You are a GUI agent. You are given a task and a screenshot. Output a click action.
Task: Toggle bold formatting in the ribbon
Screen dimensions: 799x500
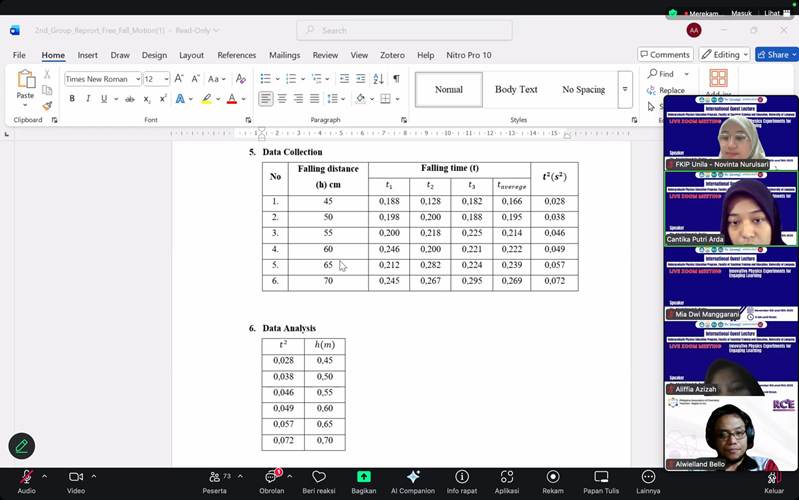[72, 99]
